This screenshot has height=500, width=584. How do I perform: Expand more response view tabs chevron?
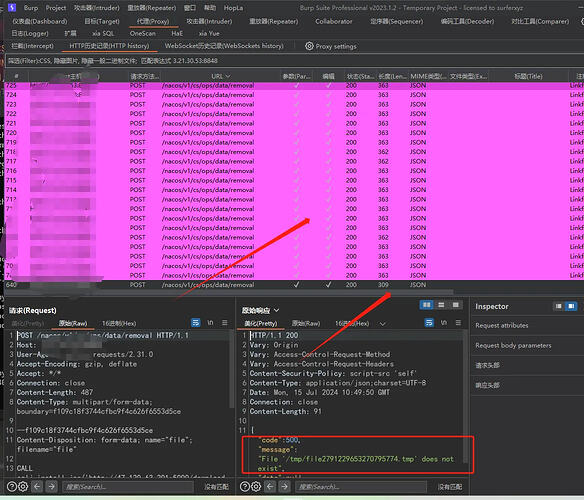(383, 324)
